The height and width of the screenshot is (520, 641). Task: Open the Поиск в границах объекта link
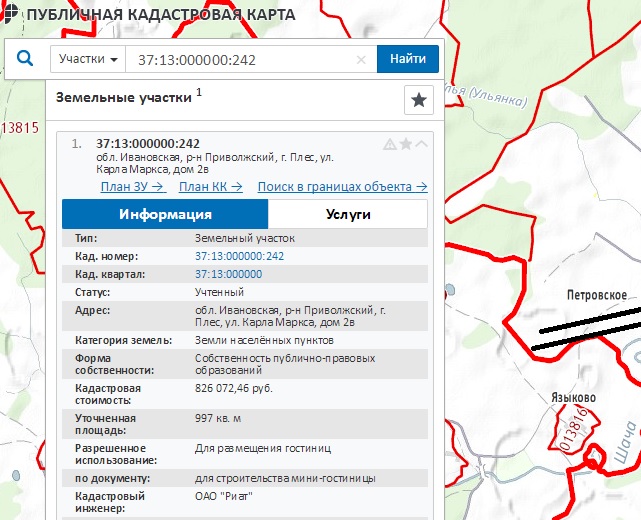click(343, 187)
